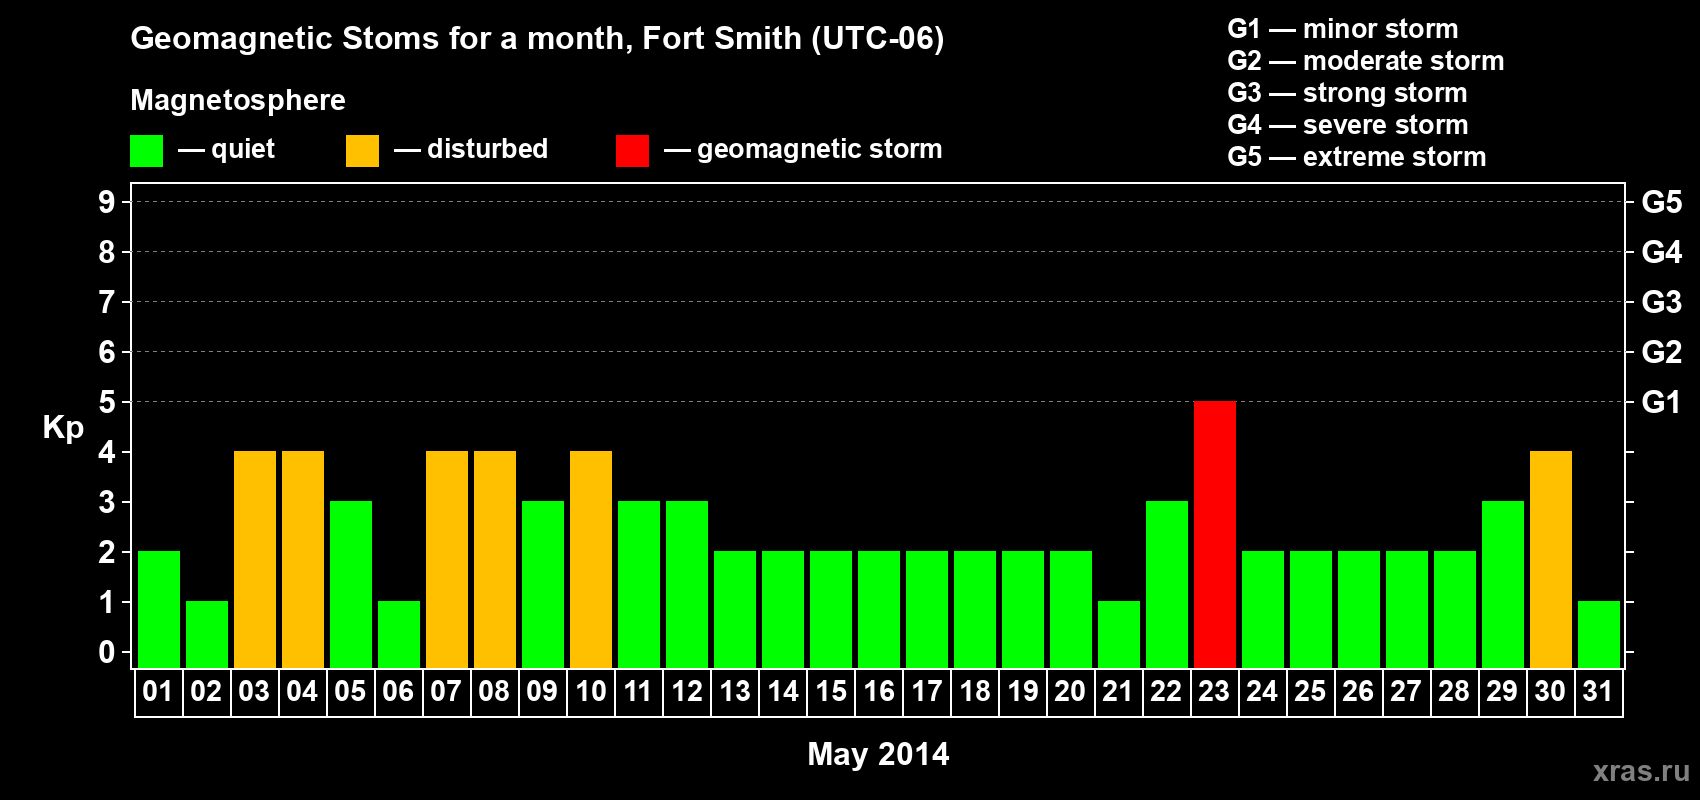Select the orange bar for day 30
Image resolution: width=1700 pixels, height=800 pixels.
click(1551, 559)
